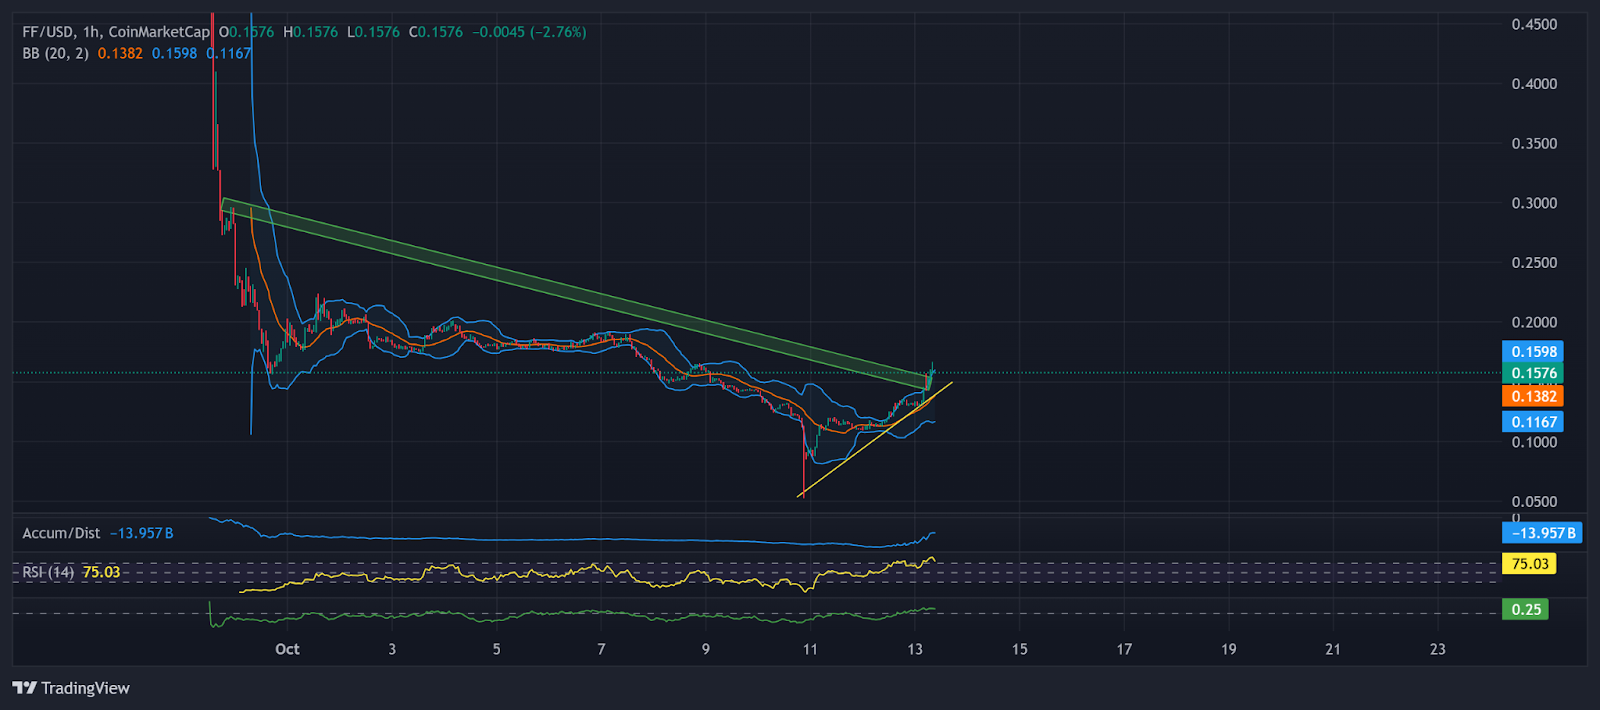Click the 13 date label on time axis
Viewport: 1600px width, 710px height.
(x=914, y=649)
